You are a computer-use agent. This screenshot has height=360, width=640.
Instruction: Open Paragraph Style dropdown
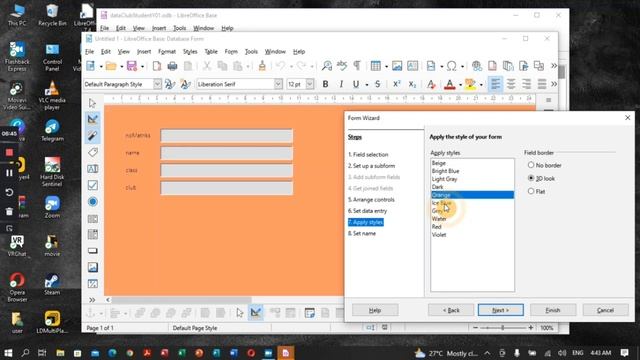pyautogui.click(x=157, y=84)
